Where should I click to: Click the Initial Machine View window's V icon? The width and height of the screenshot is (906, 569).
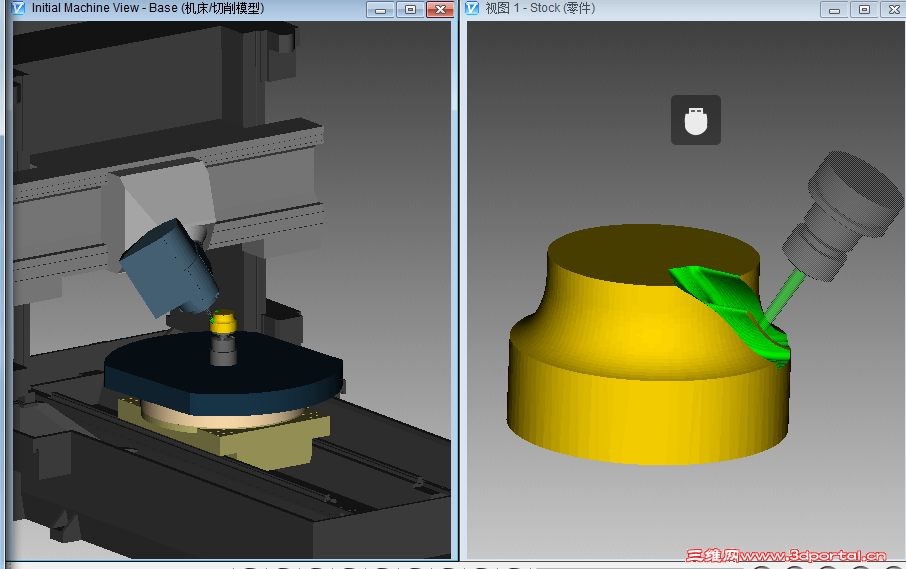click(18, 8)
